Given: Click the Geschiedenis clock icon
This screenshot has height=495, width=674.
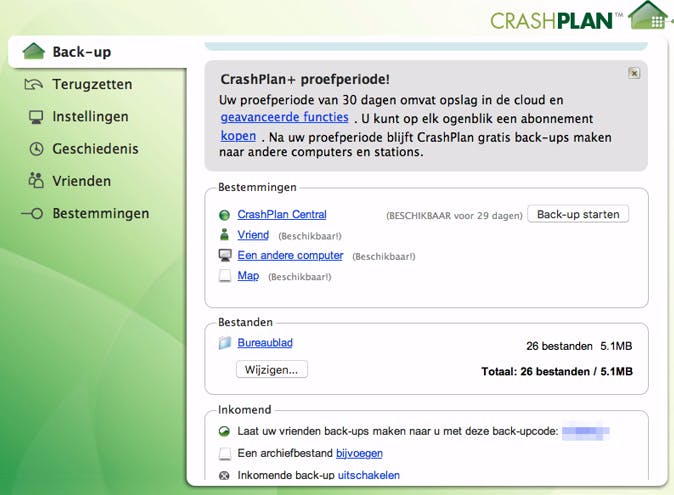Looking at the screenshot, I should tap(37, 149).
